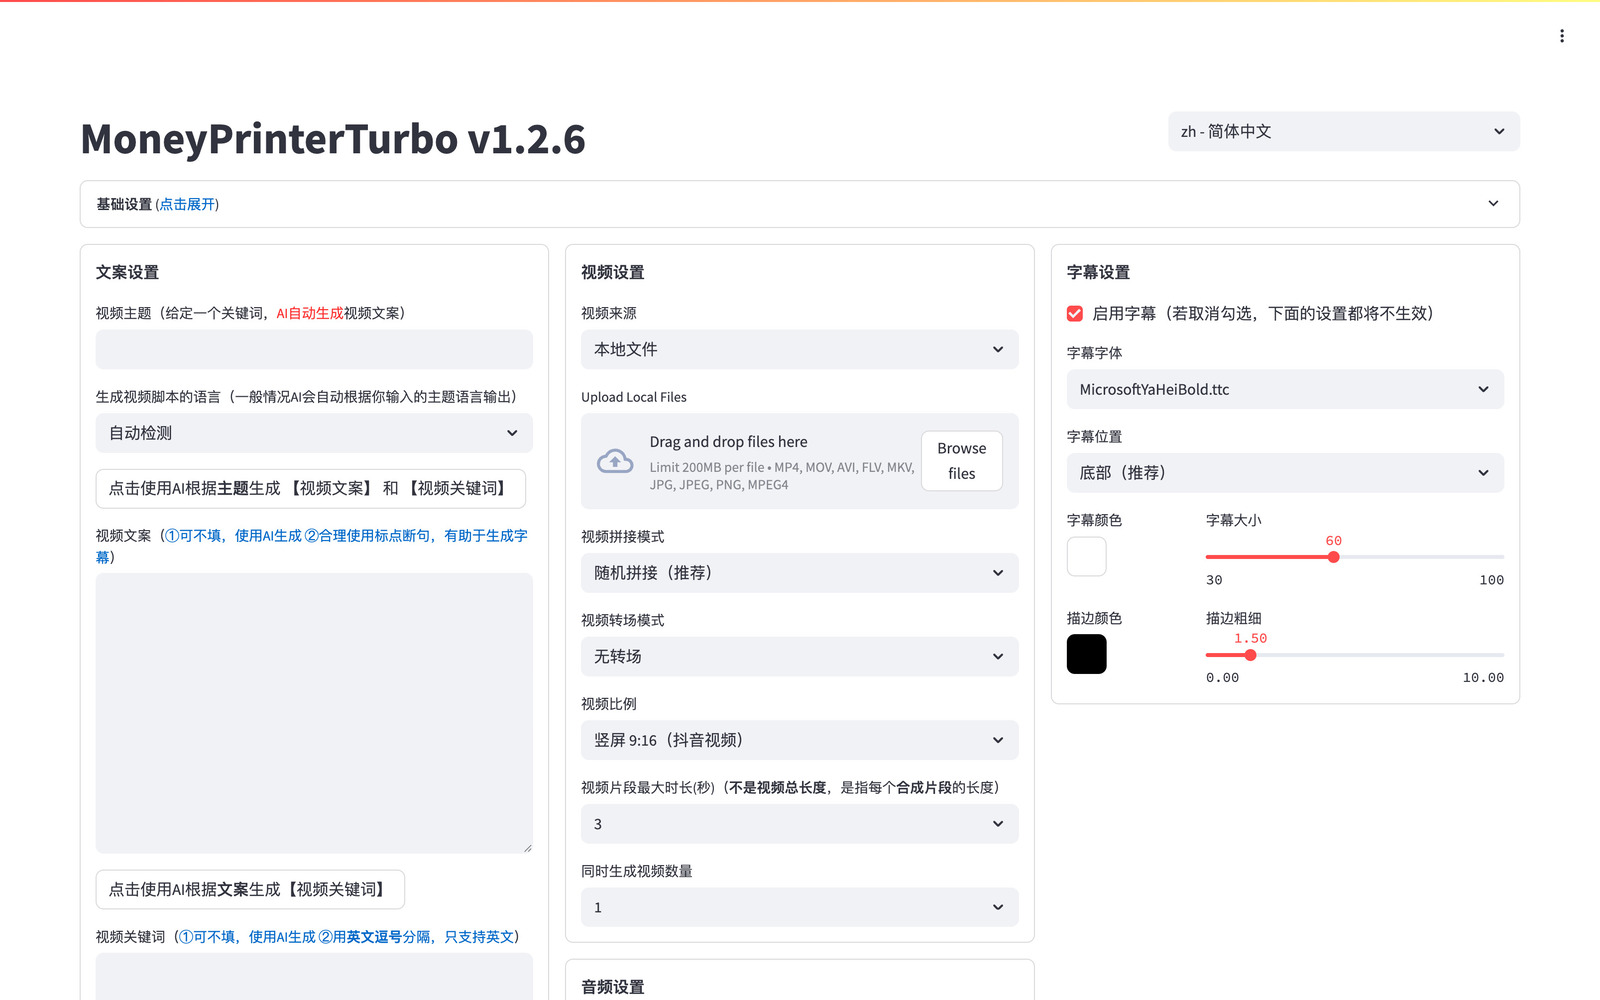This screenshot has width=1600, height=1000.
Task: Click the Browse files button
Action: point(961,461)
